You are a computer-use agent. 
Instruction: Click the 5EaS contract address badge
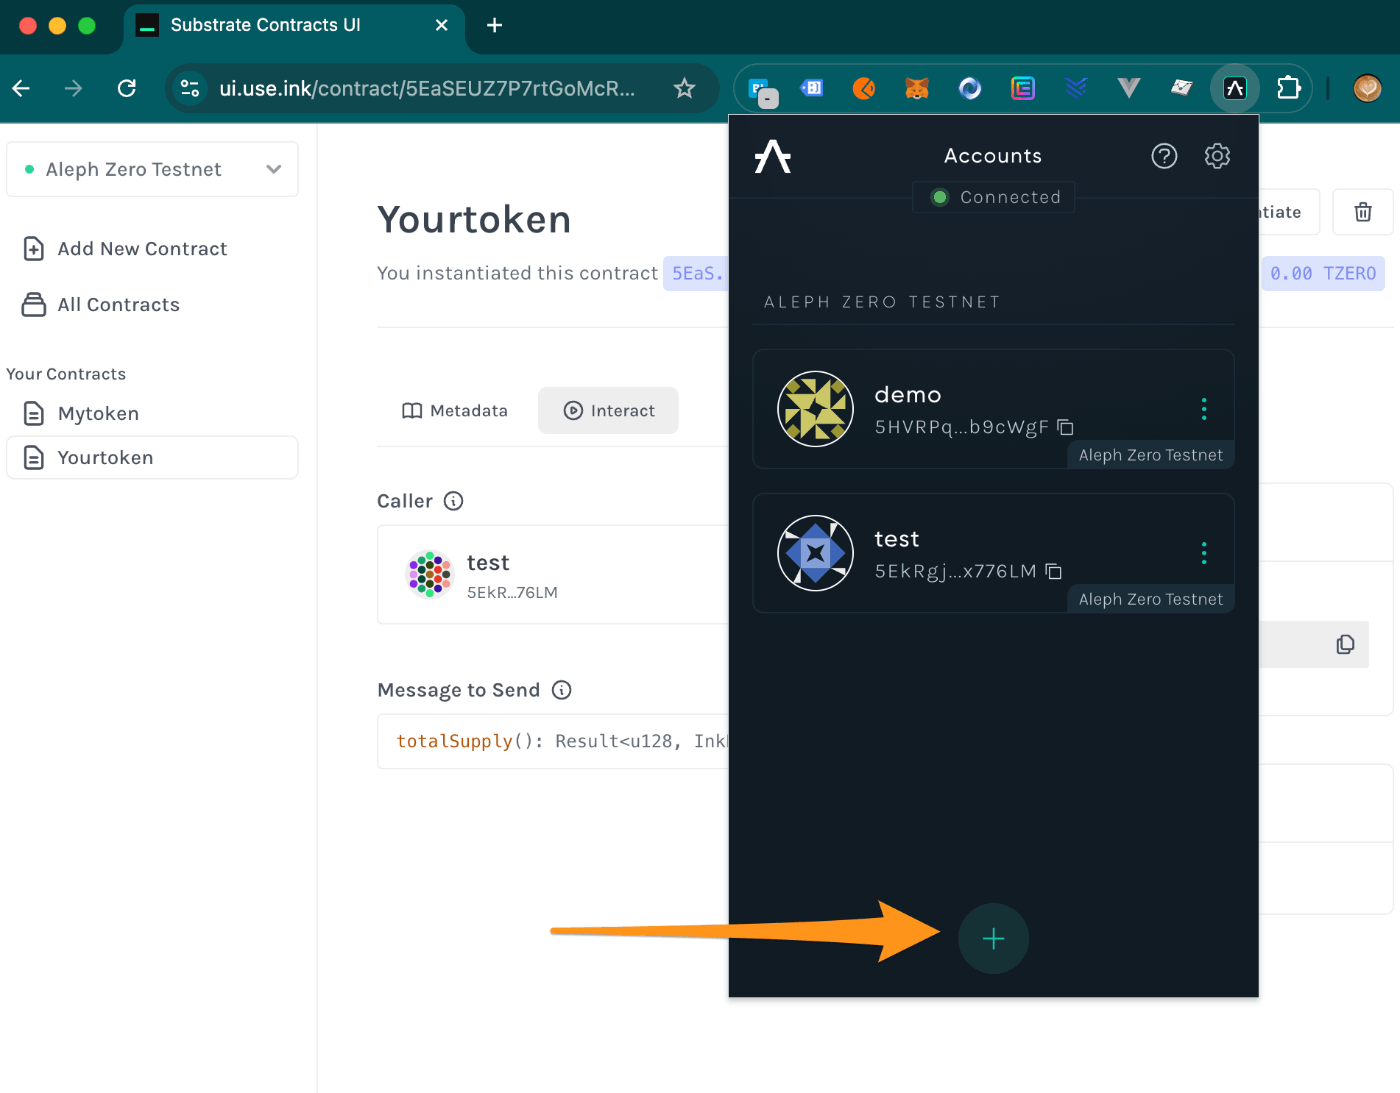click(x=696, y=273)
